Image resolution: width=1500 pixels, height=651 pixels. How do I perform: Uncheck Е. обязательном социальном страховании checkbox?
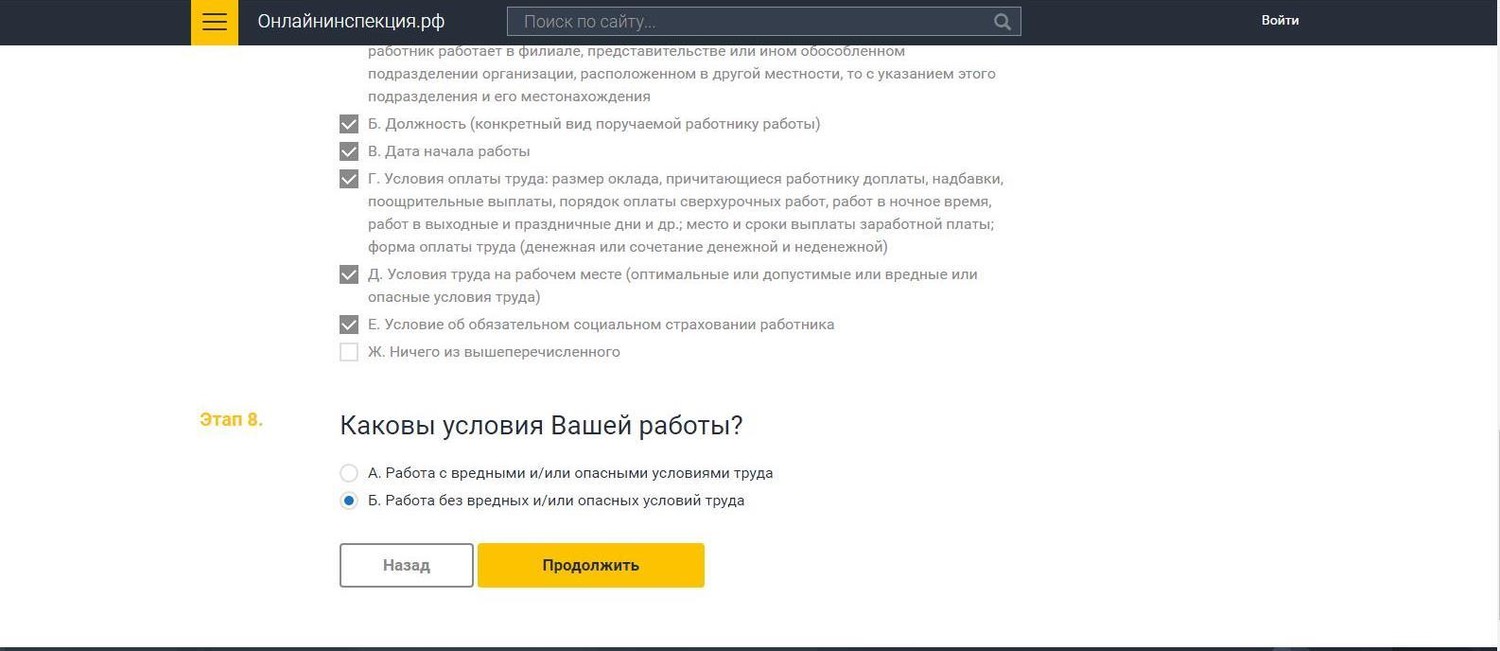click(349, 325)
